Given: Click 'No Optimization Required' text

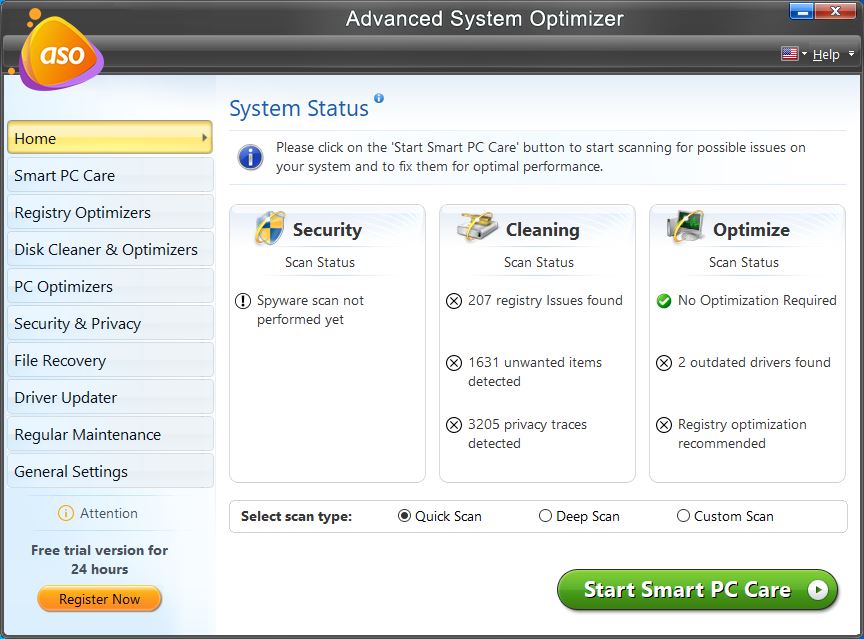Looking at the screenshot, I should (x=757, y=301).
